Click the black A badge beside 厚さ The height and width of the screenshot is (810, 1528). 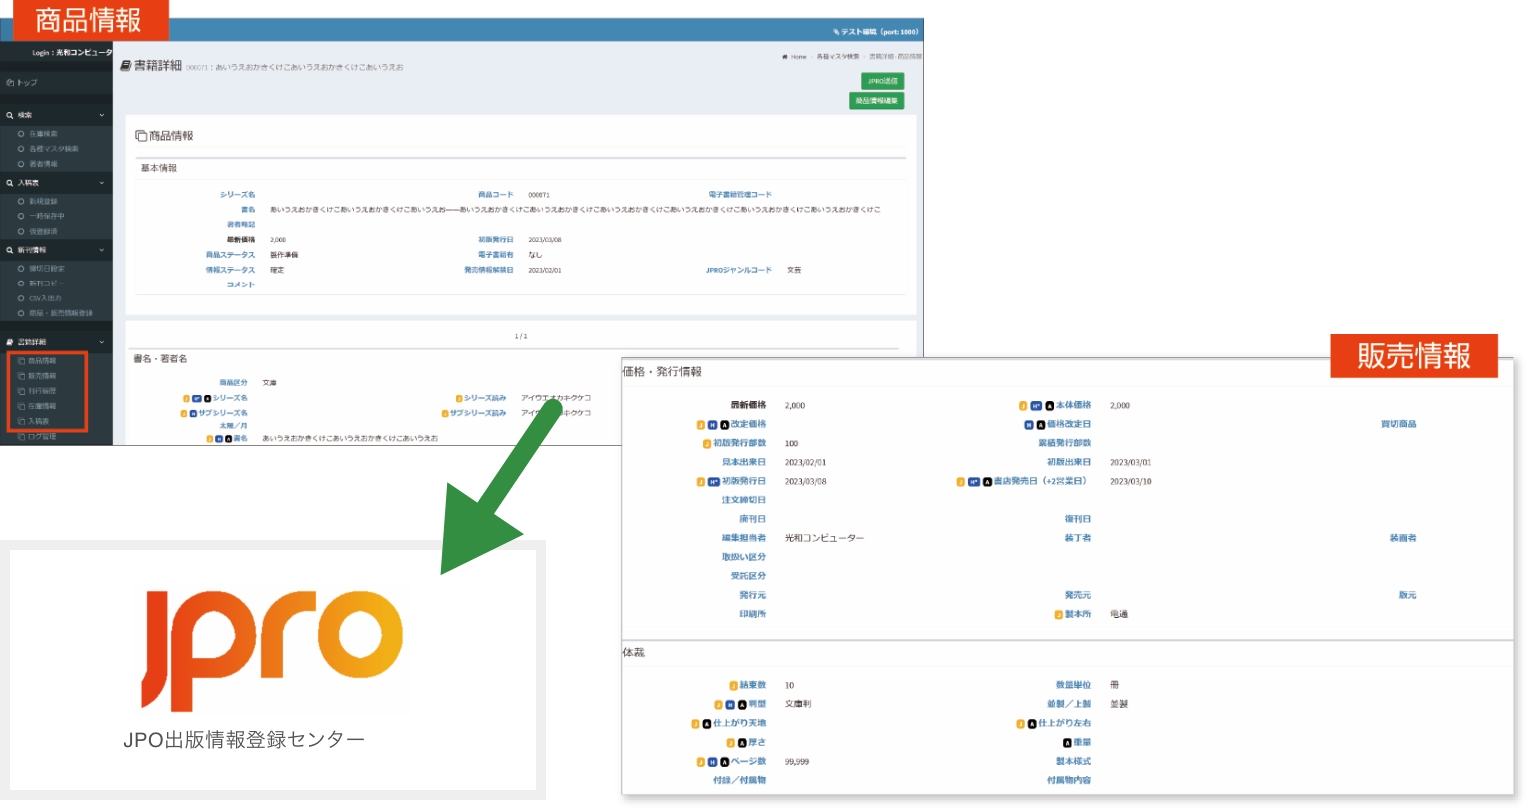pos(742,743)
